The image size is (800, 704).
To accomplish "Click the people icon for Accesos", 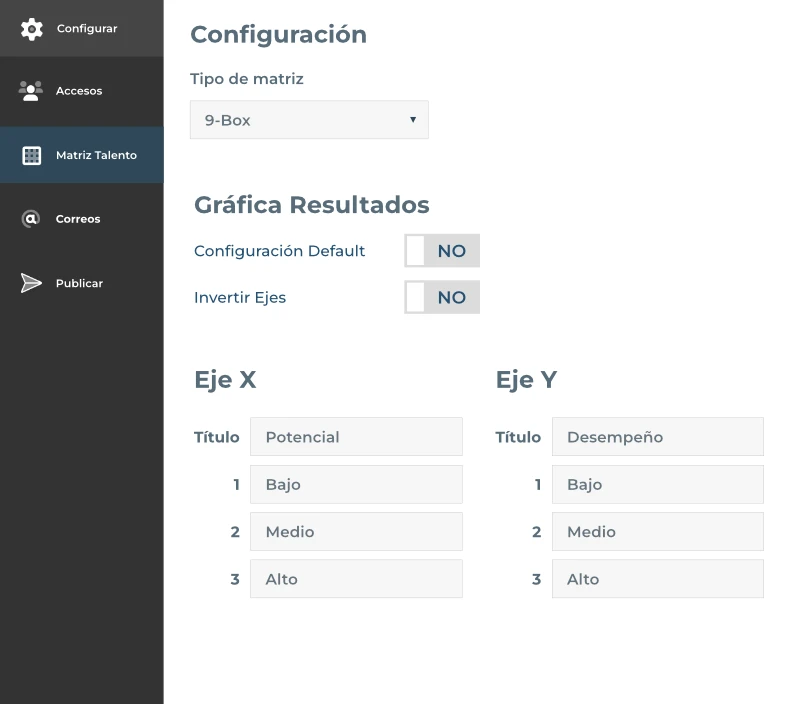I will pos(31,91).
